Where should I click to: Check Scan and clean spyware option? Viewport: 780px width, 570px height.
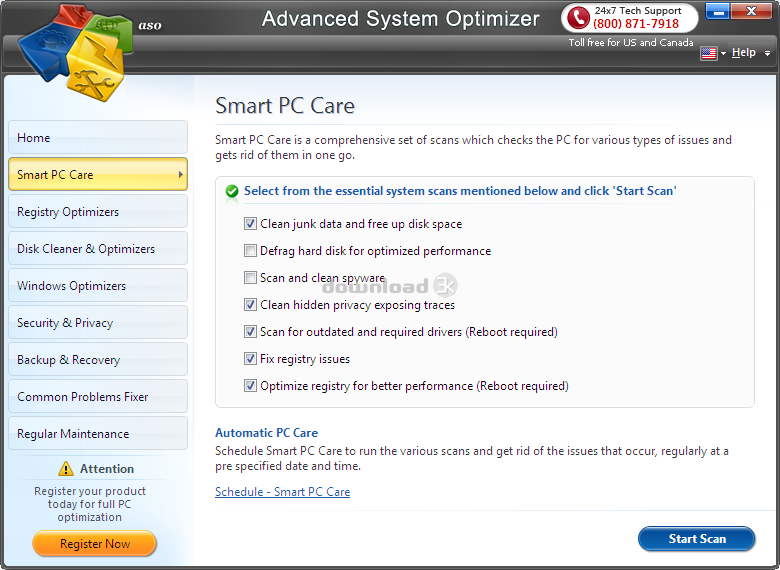(250, 278)
